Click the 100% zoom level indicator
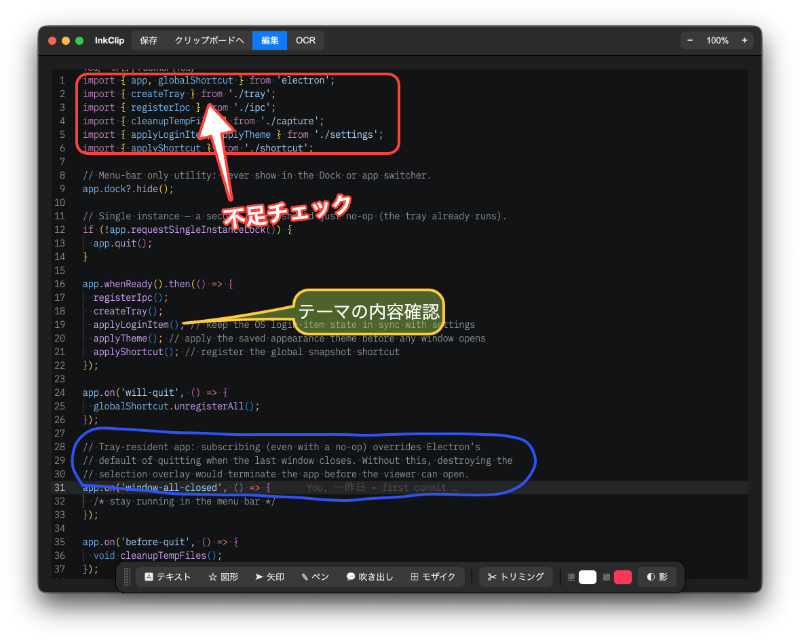The height and width of the screenshot is (643, 800). click(x=717, y=40)
